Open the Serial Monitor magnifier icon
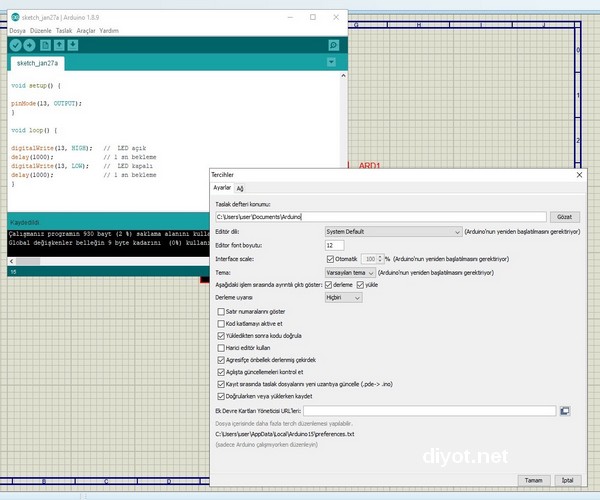 pyautogui.click(x=334, y=46)
